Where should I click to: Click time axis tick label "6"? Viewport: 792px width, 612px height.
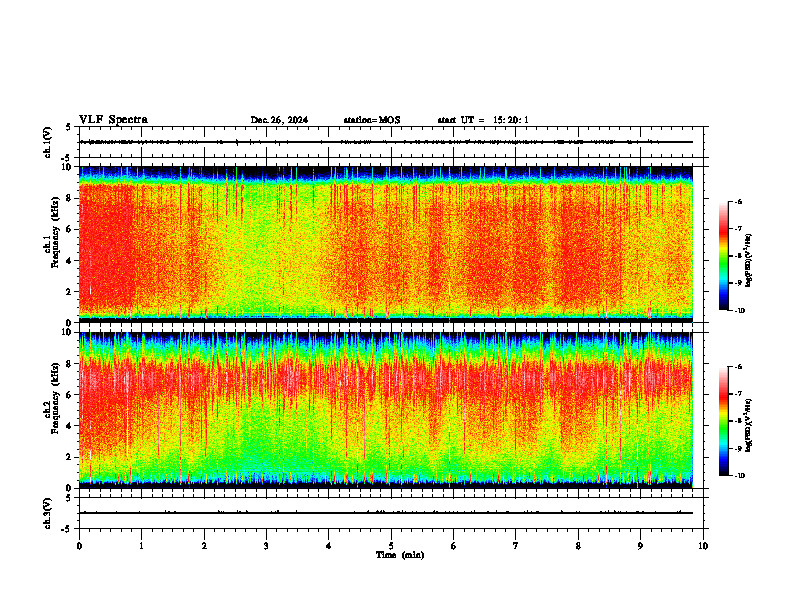(x=454, y=546)
